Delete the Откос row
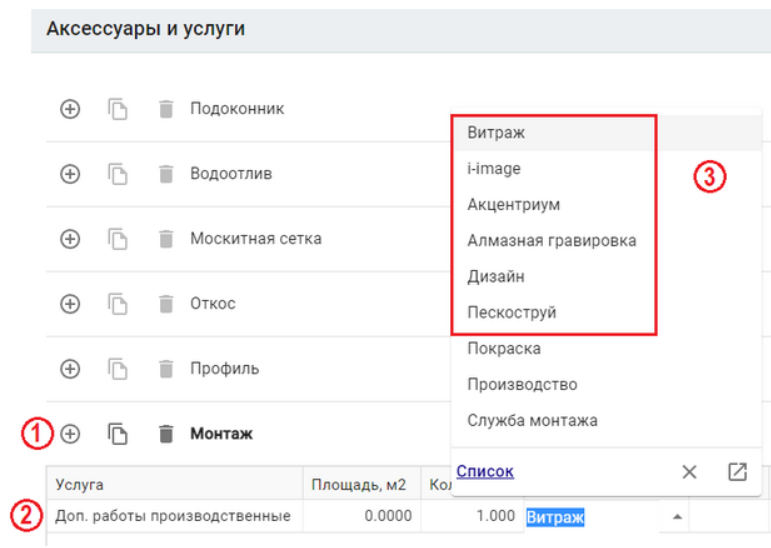Viewport: 771px width, 548px height. [166, 304]
